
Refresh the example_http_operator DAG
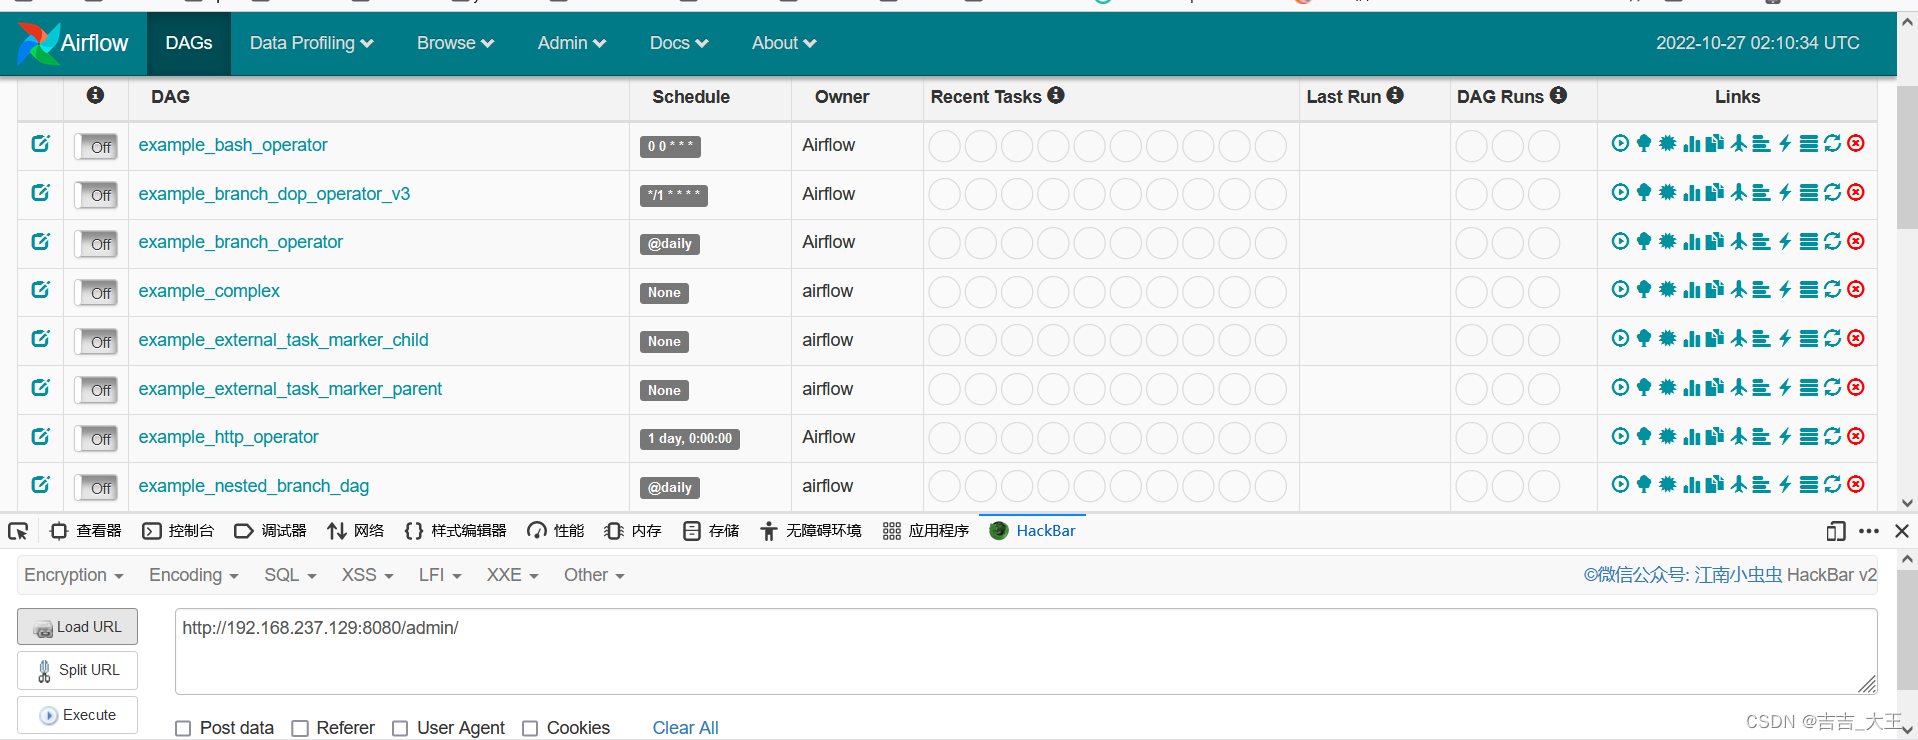1832,436
